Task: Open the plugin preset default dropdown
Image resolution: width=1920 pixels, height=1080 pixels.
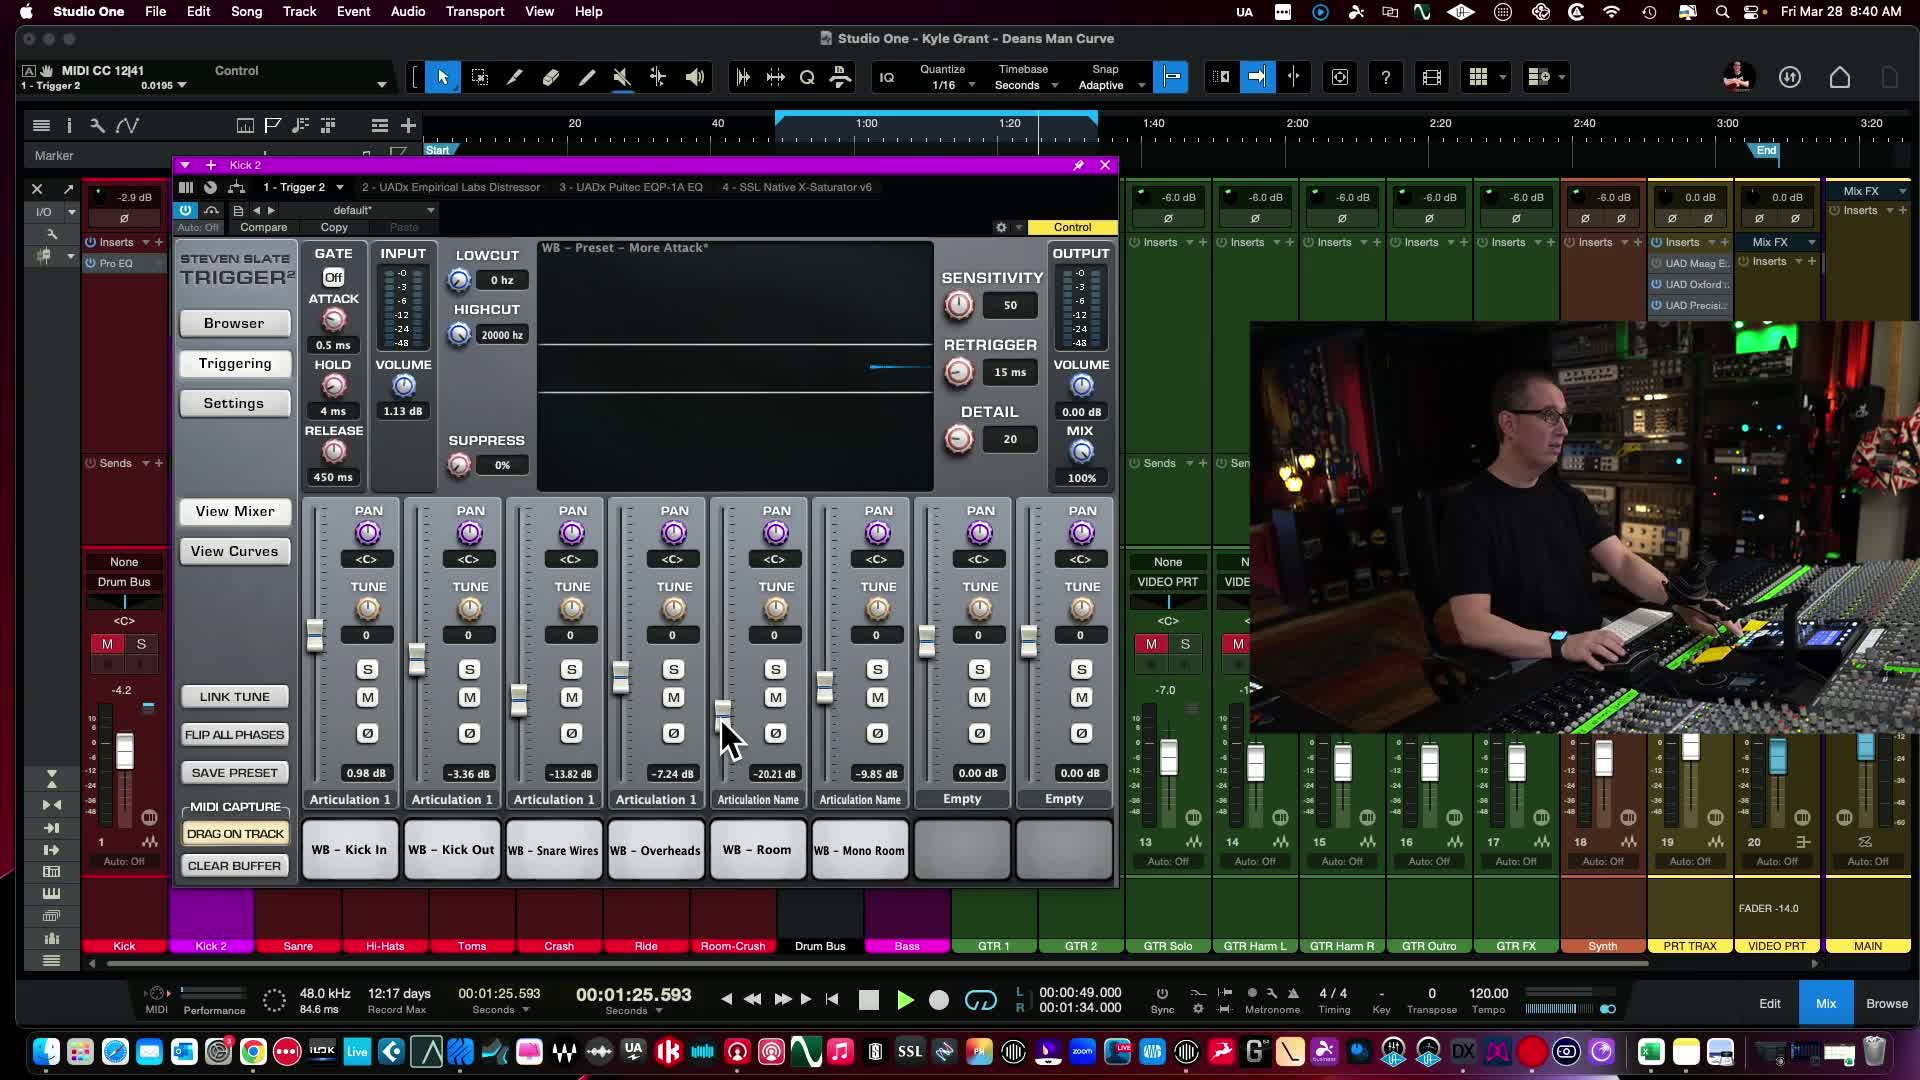Action: (x=384, y=210)
